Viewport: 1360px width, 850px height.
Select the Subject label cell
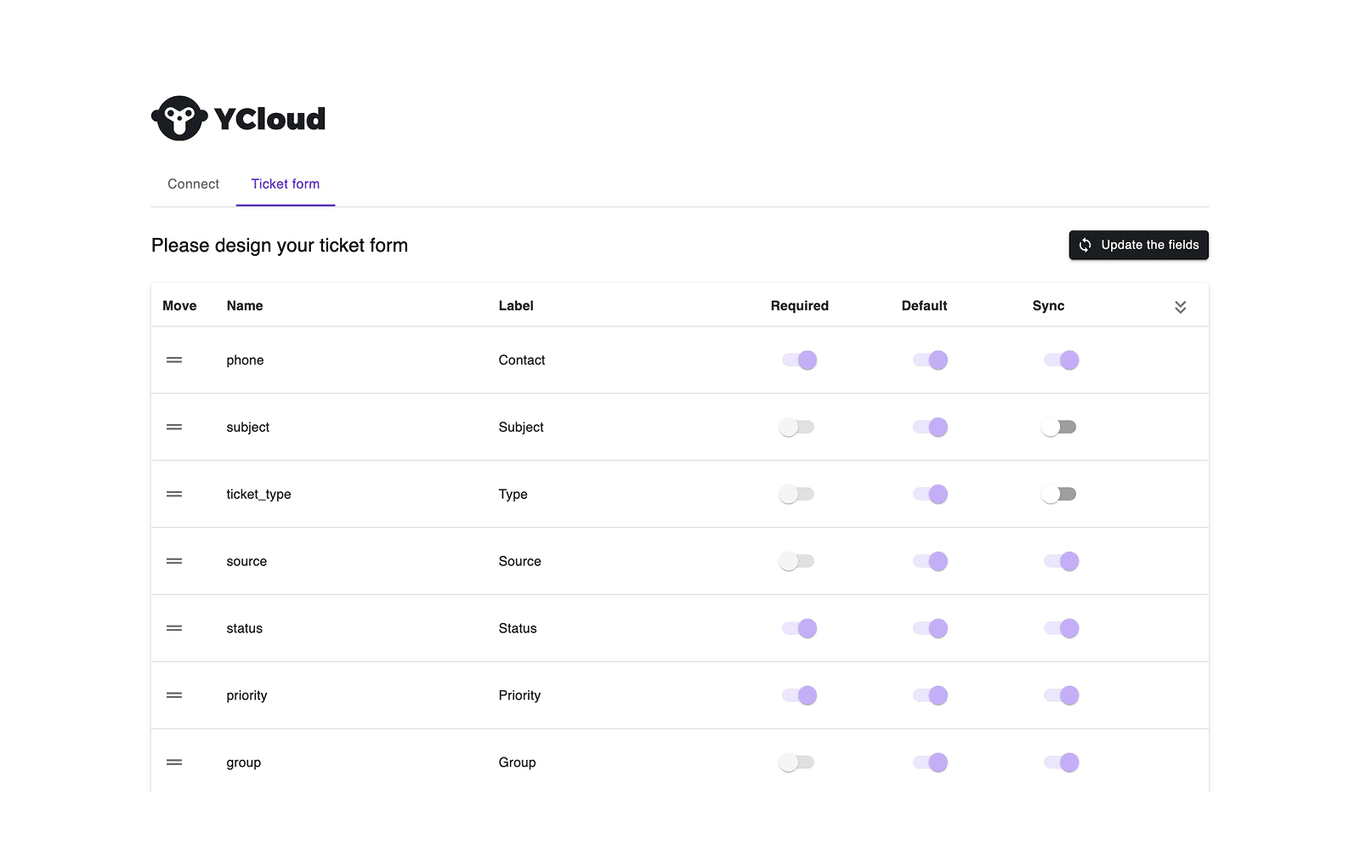pos(521,427)
